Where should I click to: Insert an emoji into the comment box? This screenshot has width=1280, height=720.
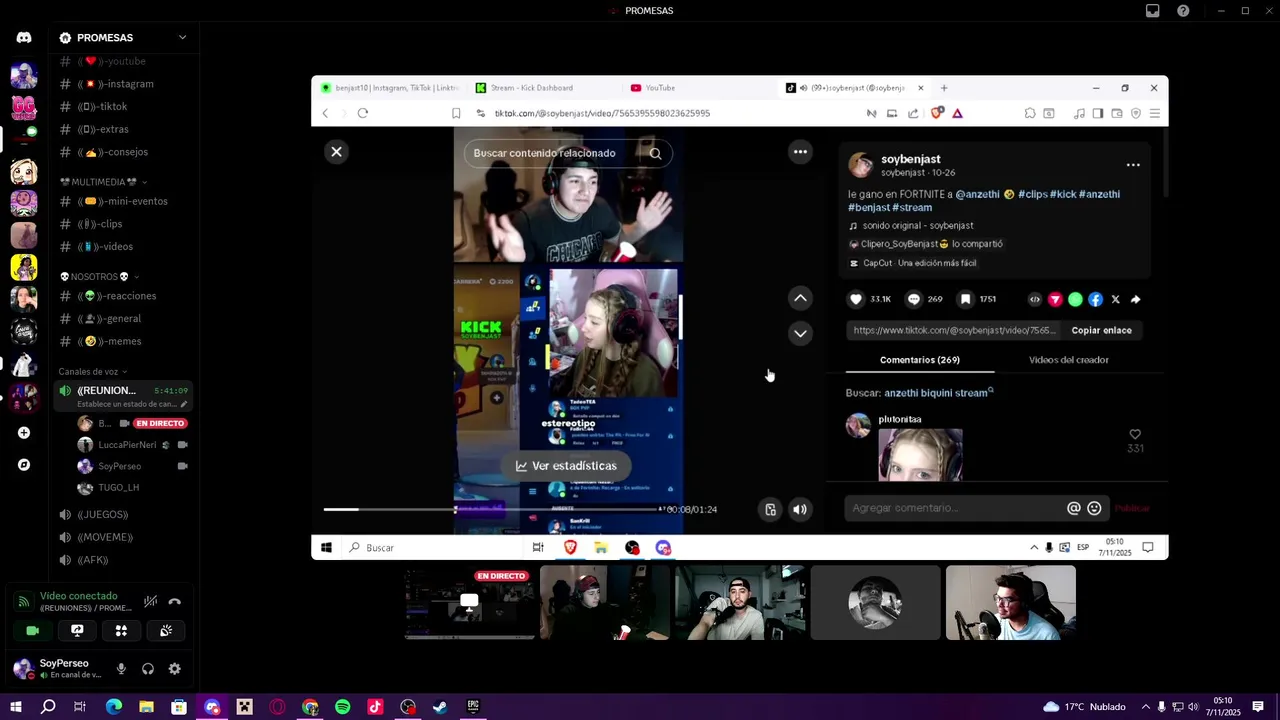point(1094,508)
